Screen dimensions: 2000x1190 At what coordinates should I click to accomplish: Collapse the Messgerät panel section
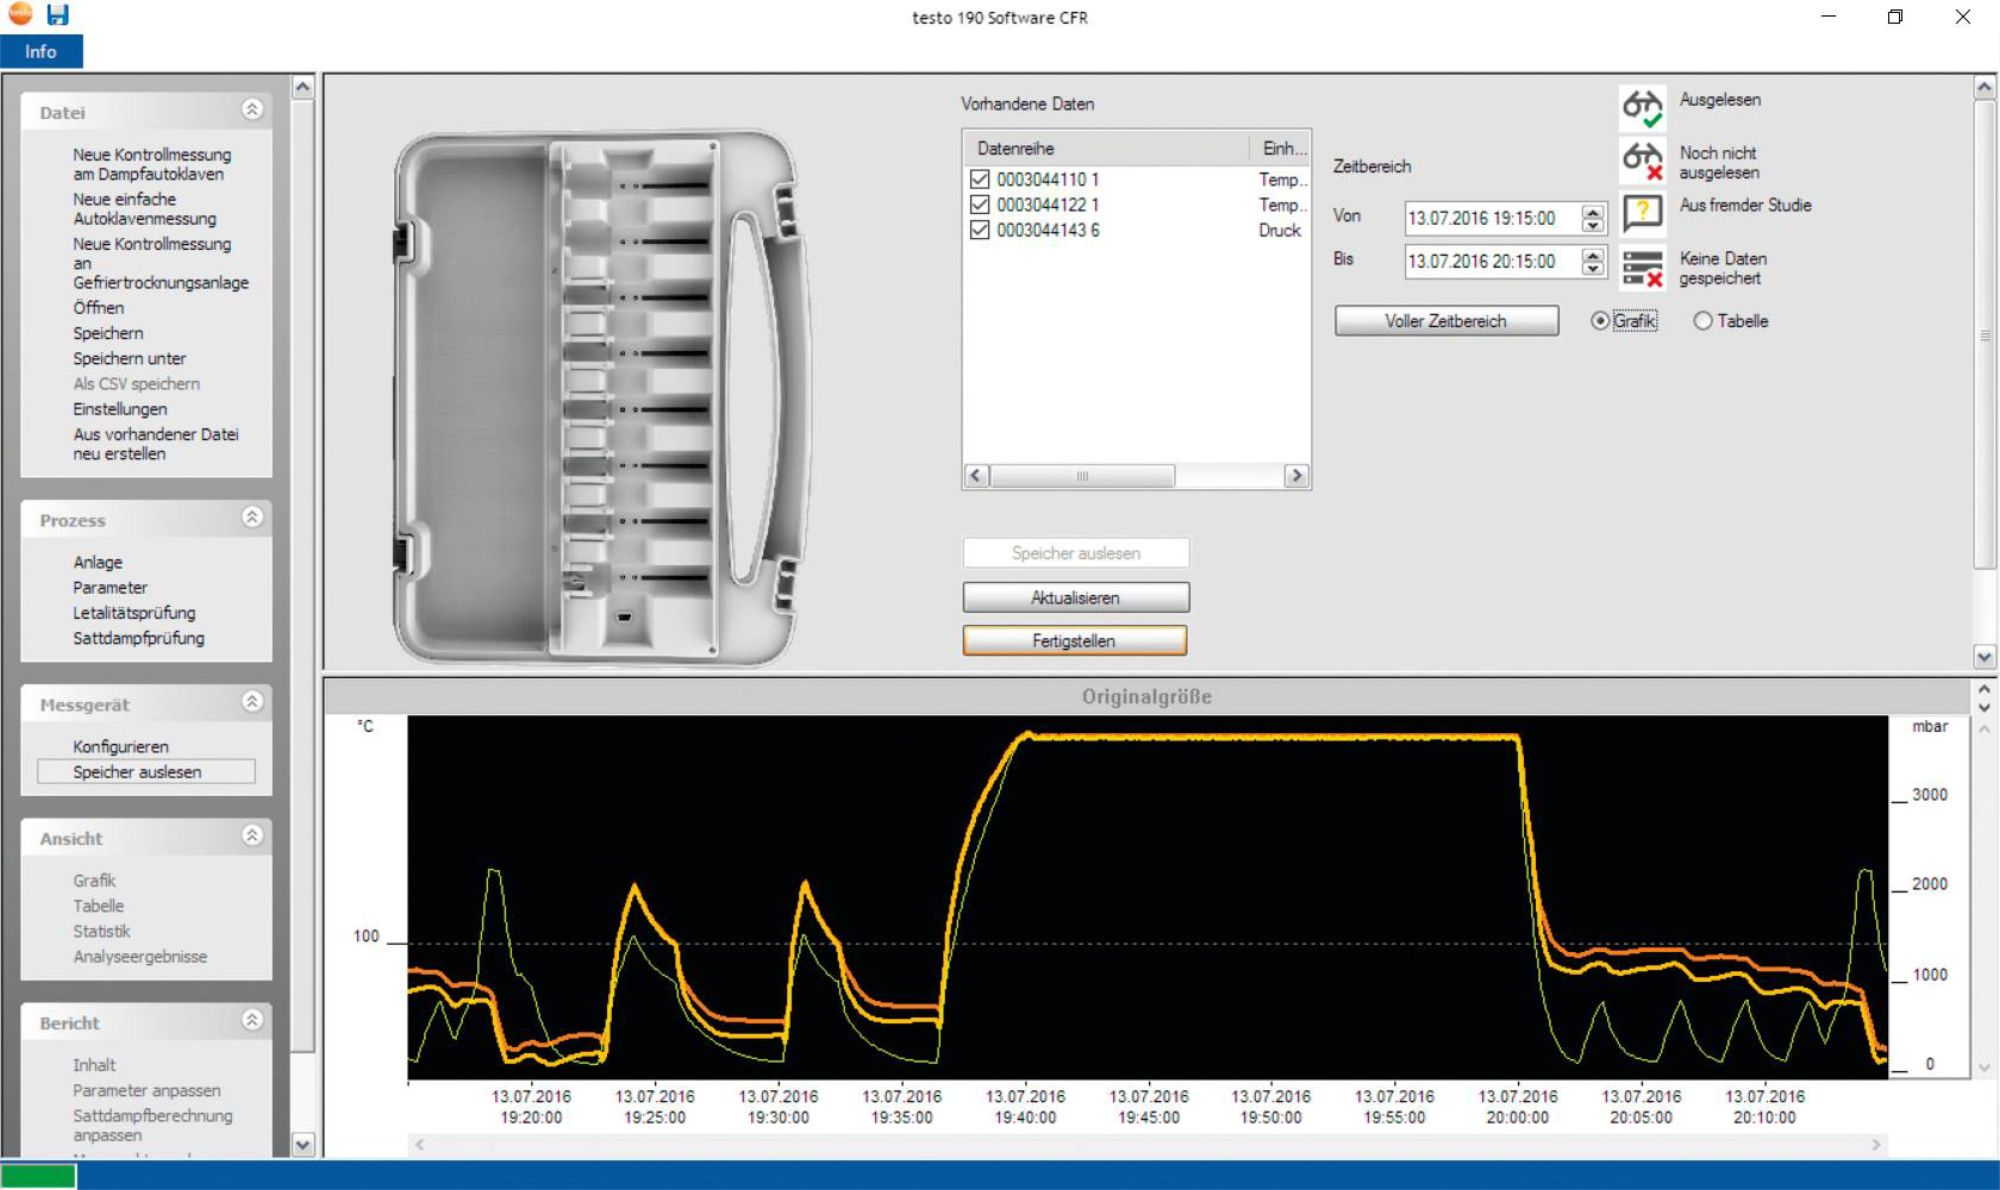[x=252, y=702]
